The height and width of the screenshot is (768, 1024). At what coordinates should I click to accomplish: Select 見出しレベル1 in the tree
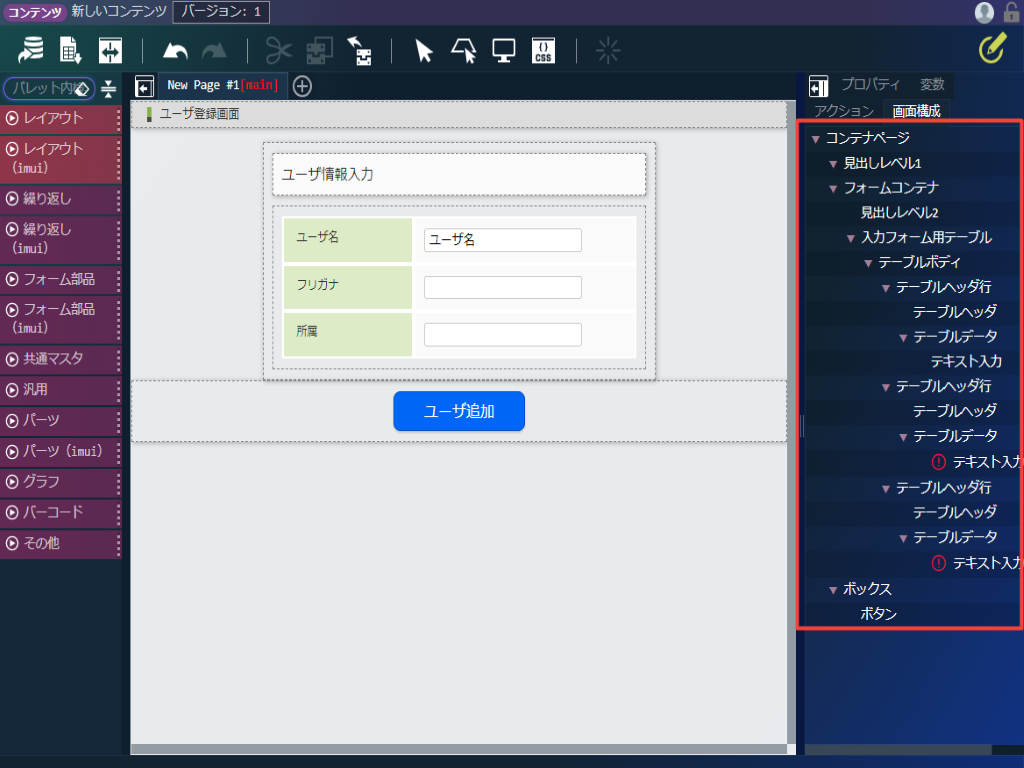(x=882, y=163)
